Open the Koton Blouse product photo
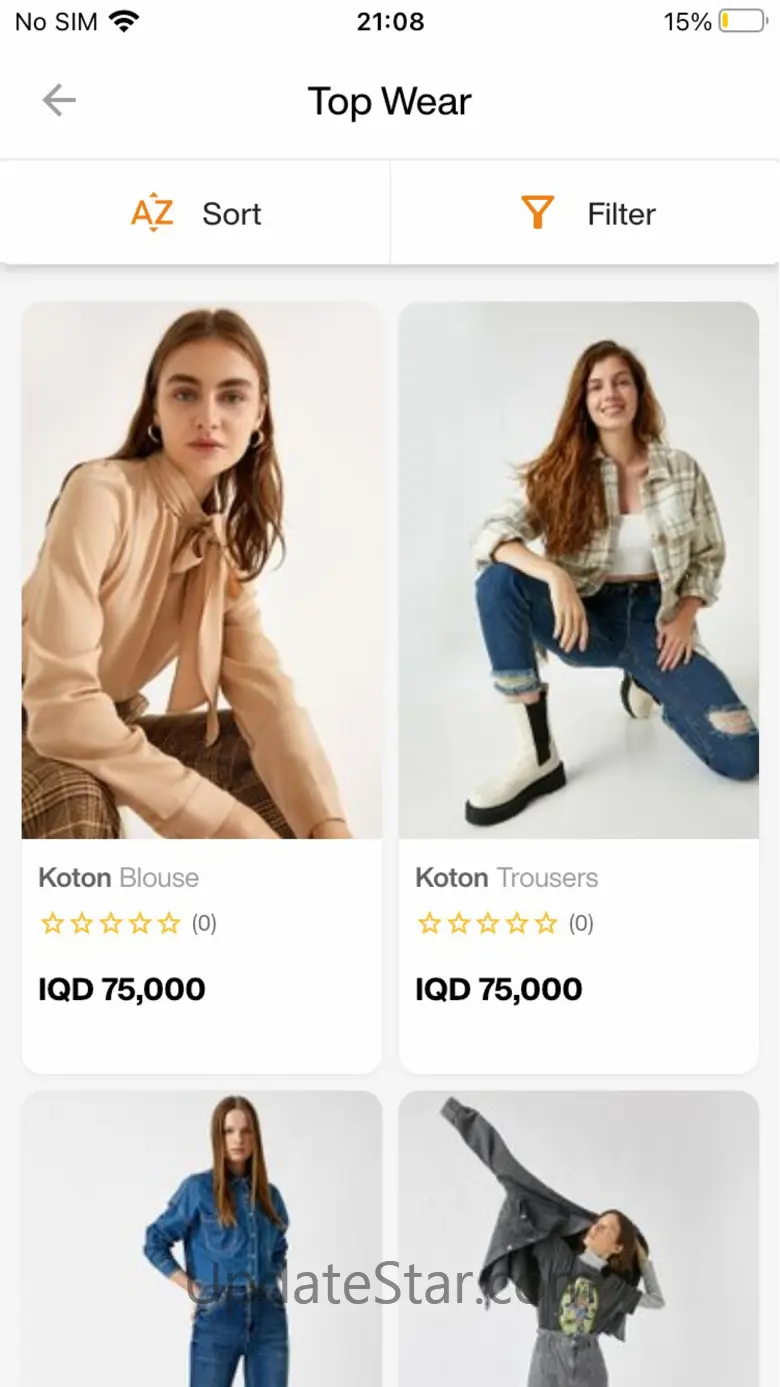Viewport: 780px width, 1387px height. click(202, 570)
